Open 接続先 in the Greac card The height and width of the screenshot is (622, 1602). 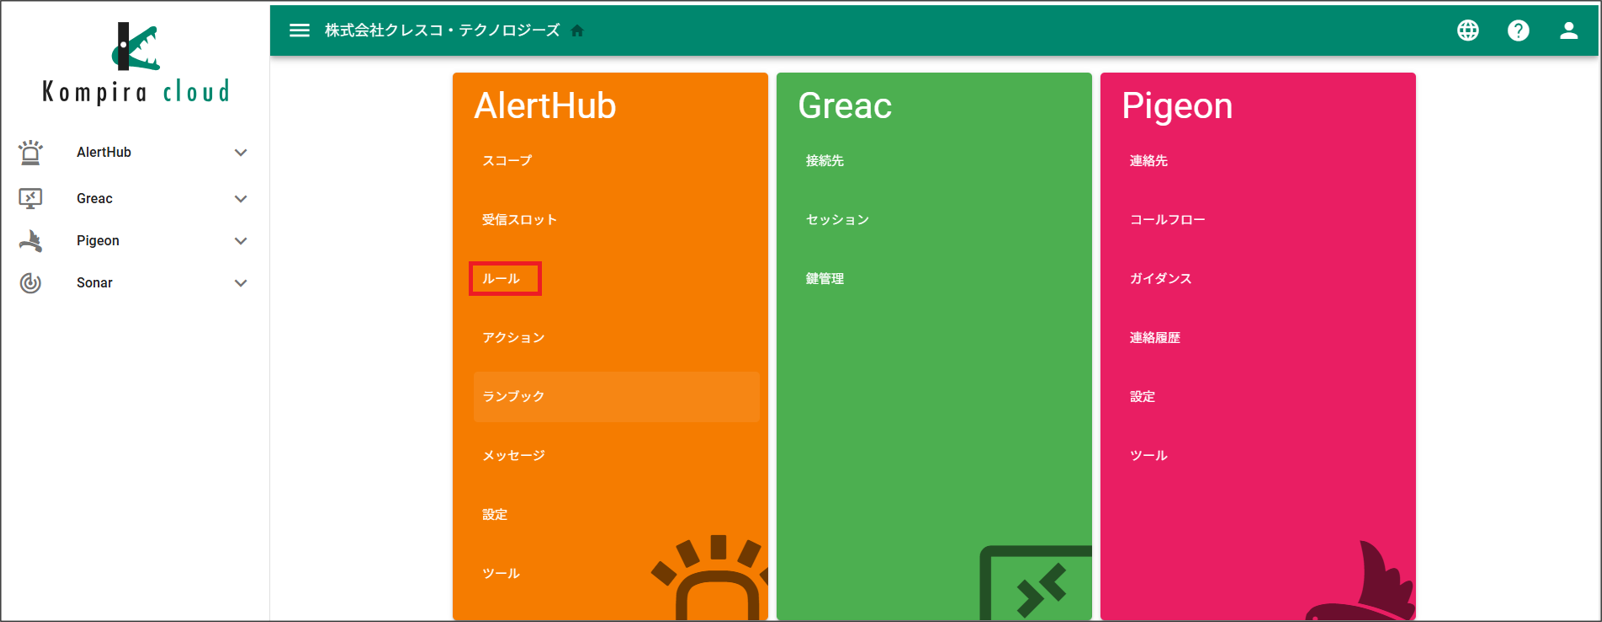[825, 161]
